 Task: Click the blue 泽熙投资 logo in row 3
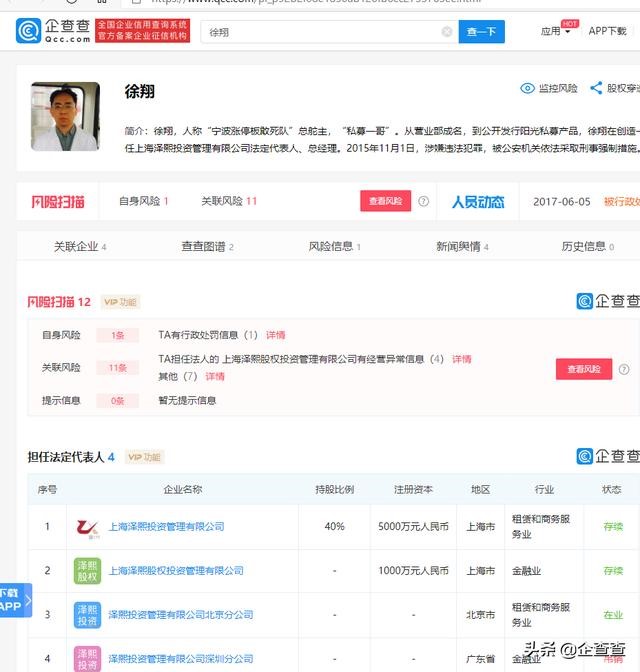pyautogui.click(x=87, y=615)
